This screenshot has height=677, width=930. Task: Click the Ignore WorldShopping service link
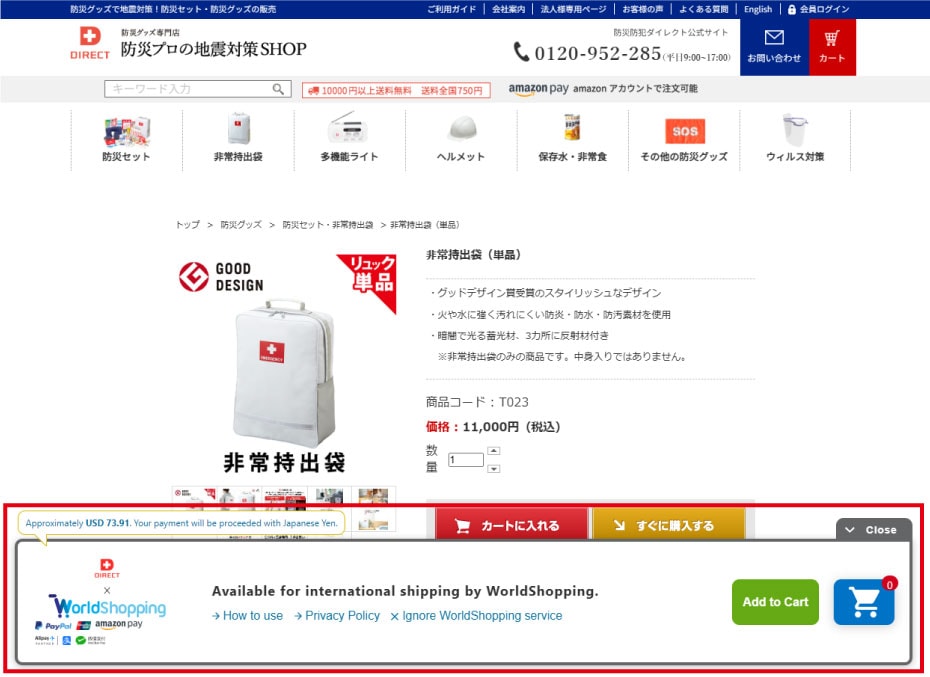coord(476,616)
